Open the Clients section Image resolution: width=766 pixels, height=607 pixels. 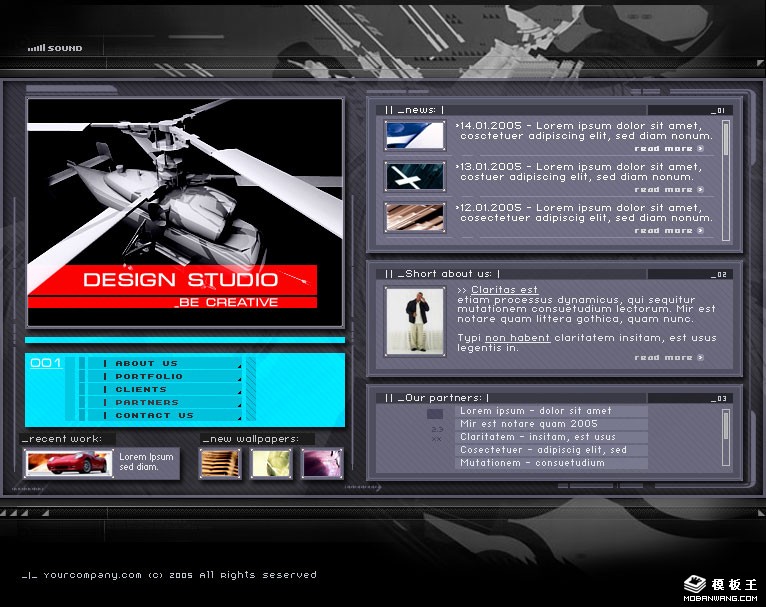(x=141, y=389)
